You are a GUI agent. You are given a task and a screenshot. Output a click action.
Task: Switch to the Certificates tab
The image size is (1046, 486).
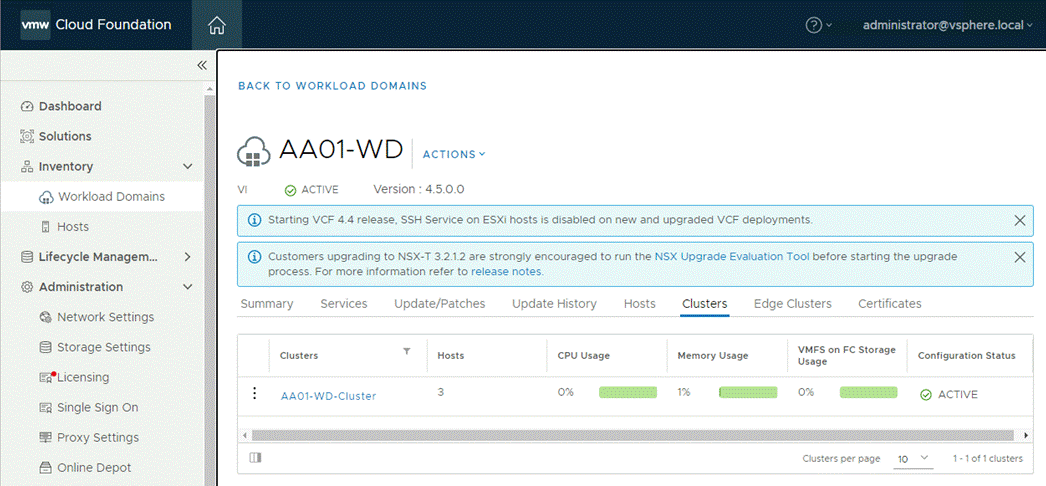890,303
